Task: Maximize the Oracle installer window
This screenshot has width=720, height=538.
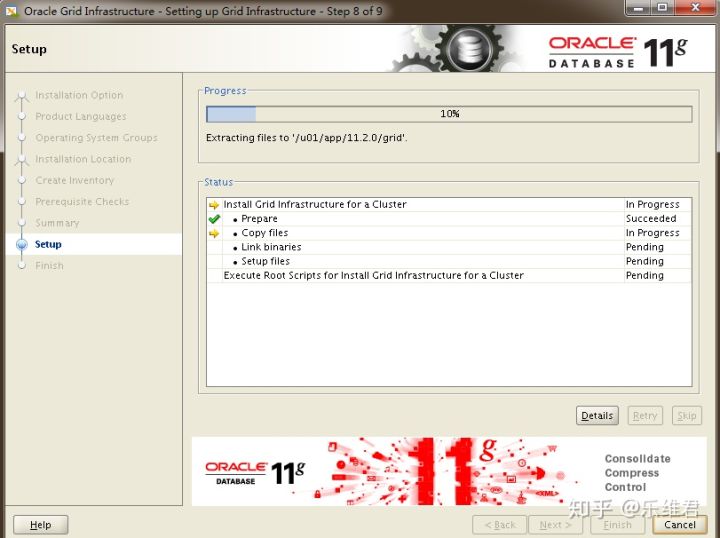Action: (x=662, y=7)
